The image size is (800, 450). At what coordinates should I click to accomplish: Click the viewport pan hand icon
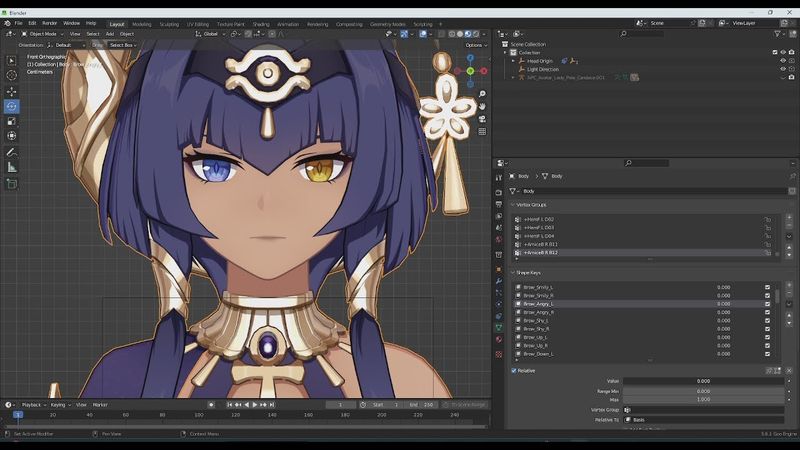coord(482,106)
